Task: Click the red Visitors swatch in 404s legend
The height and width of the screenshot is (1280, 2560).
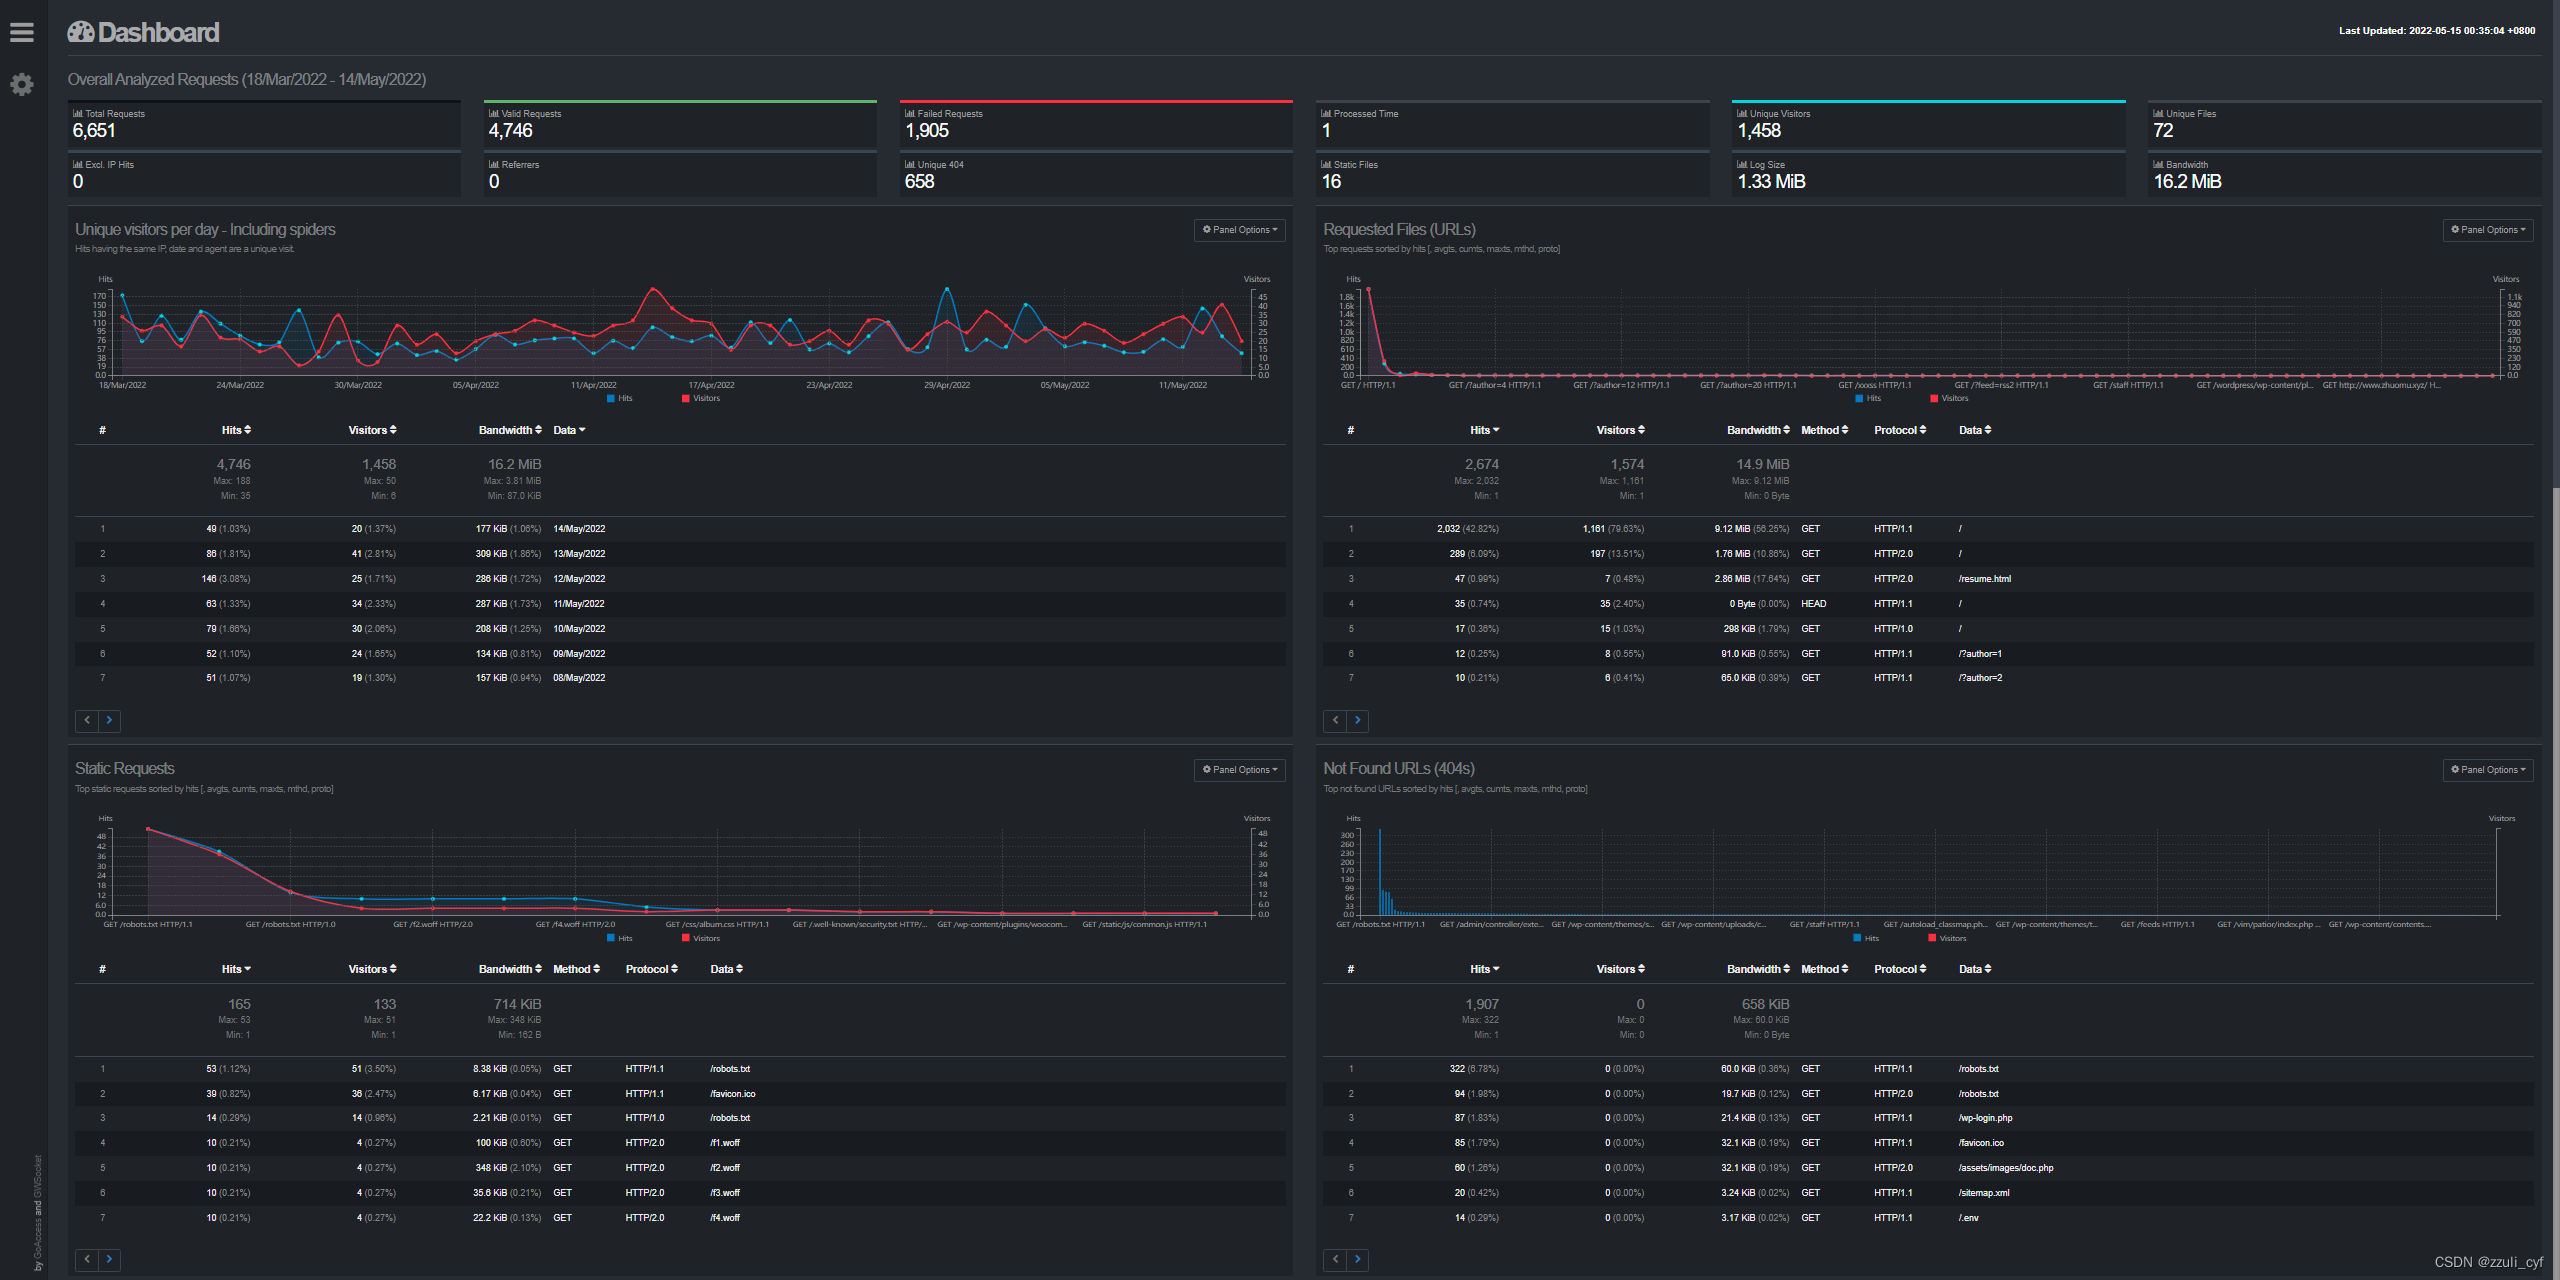Action: click(x=1932, y=938)
